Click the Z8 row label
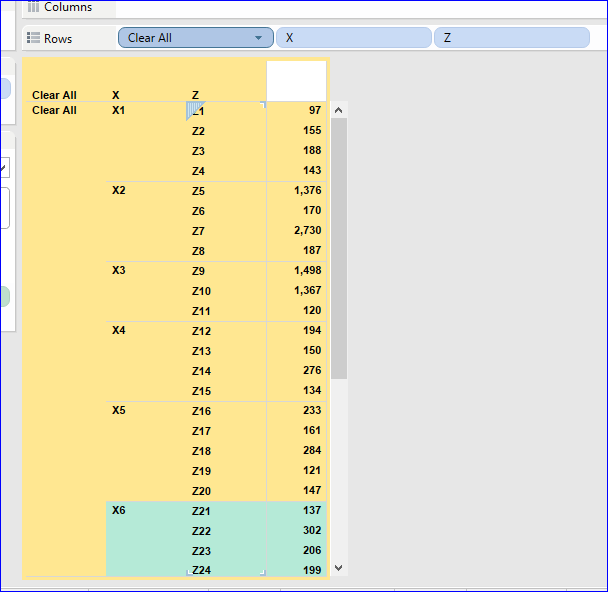The width and height of the screenshot is (608, 592). 198,251
